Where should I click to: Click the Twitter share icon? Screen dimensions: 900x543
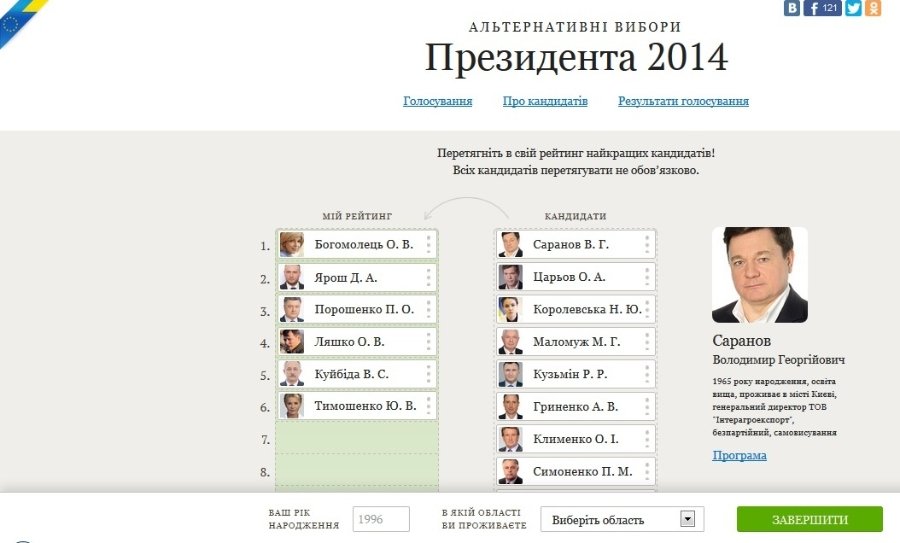pyautogui.click(x=853, y=8)
